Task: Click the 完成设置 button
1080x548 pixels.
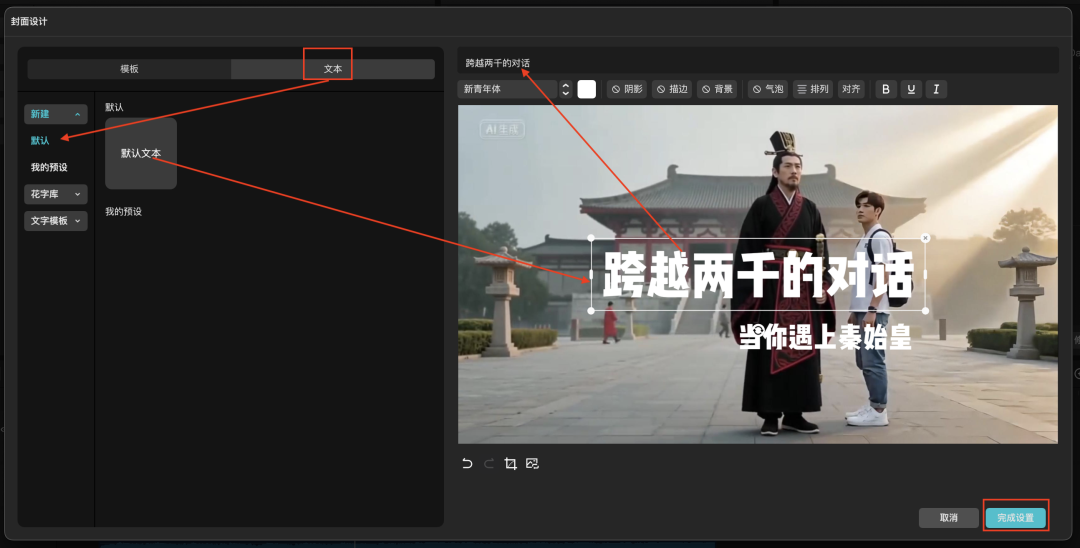Action: click(1015, 518)
